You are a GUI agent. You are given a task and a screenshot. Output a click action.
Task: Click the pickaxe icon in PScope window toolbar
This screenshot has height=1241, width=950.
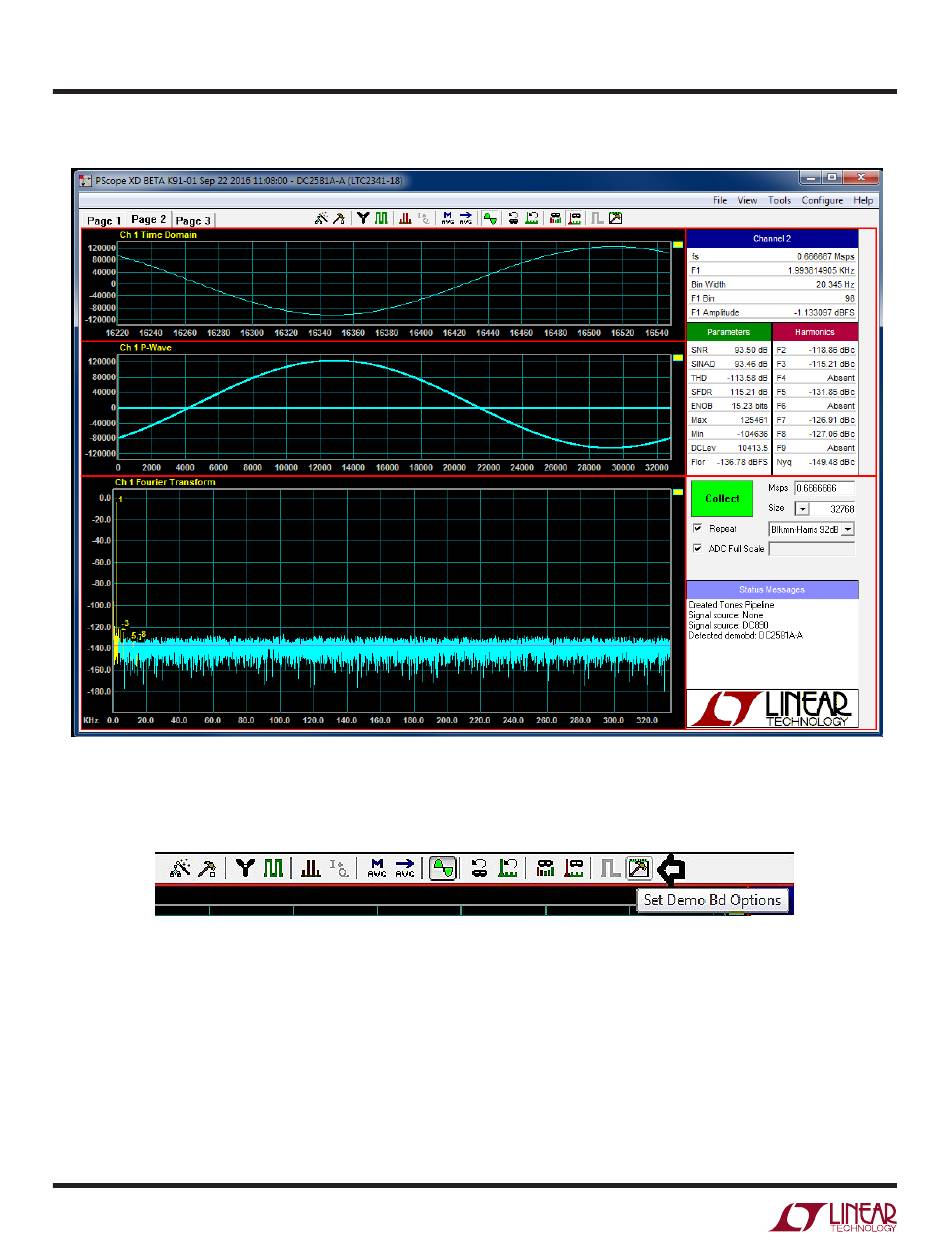click(339, 218)
